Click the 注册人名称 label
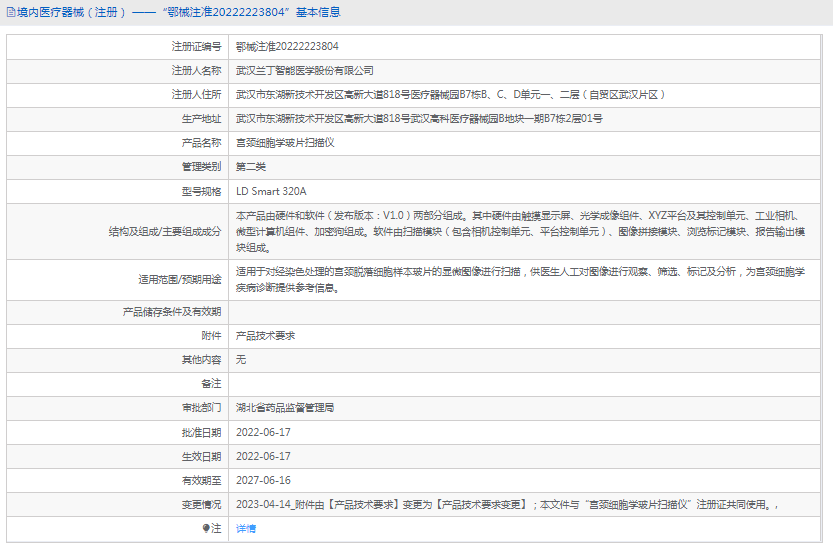This screenshot has width=833, height=550. (x=196, y=71)
